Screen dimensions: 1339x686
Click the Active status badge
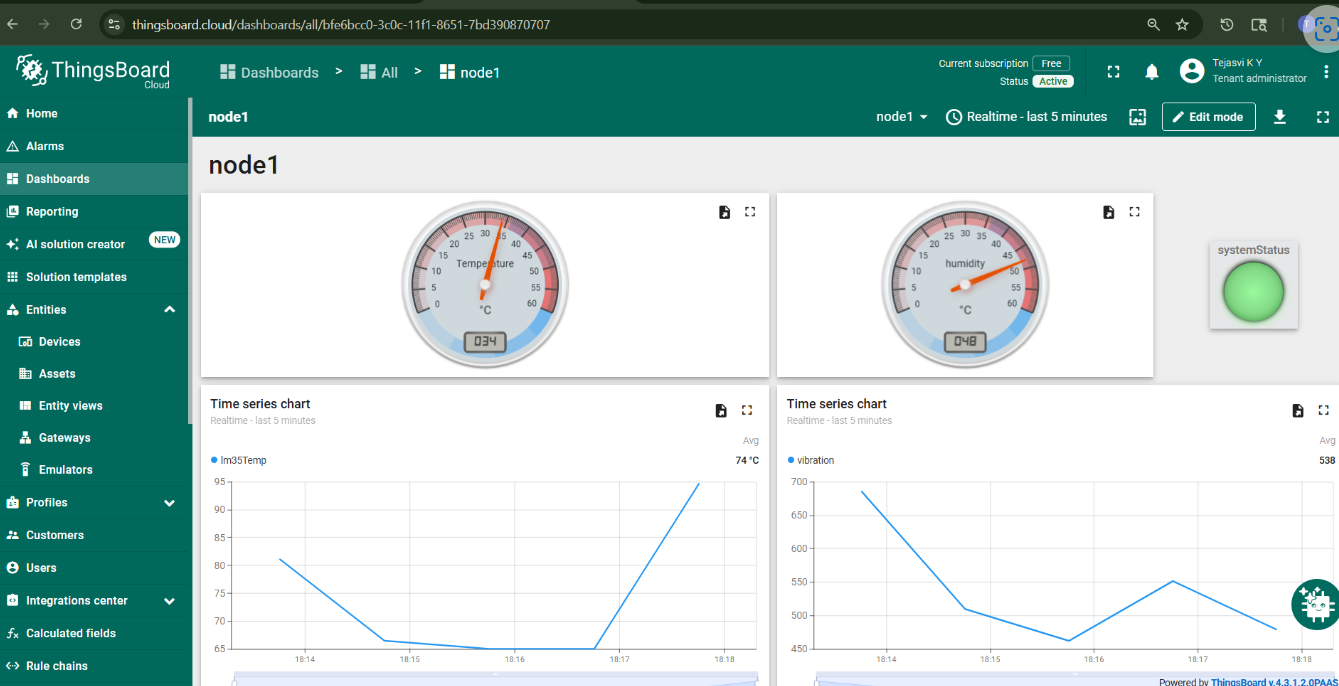[1052, 81]
